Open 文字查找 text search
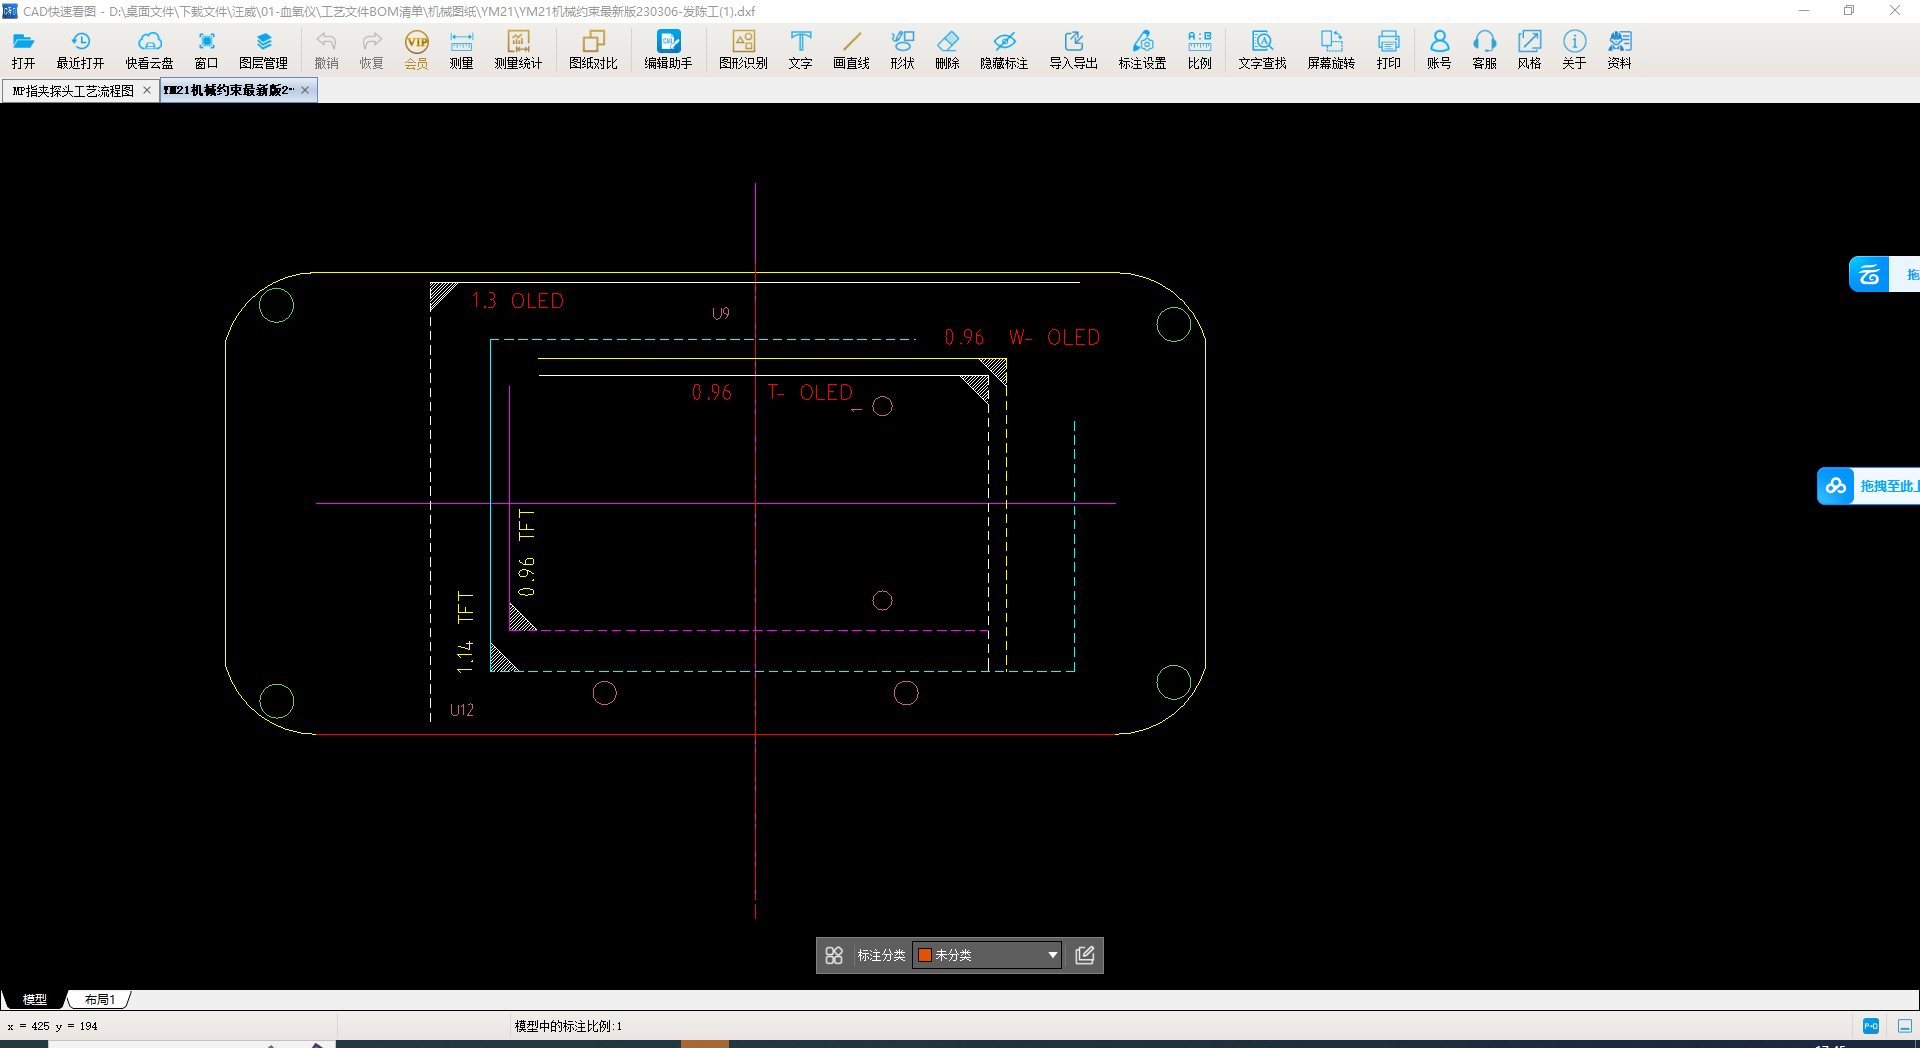This screenshot has width=1920, height=1048. pyautogui.click(x=1262, y=49)
